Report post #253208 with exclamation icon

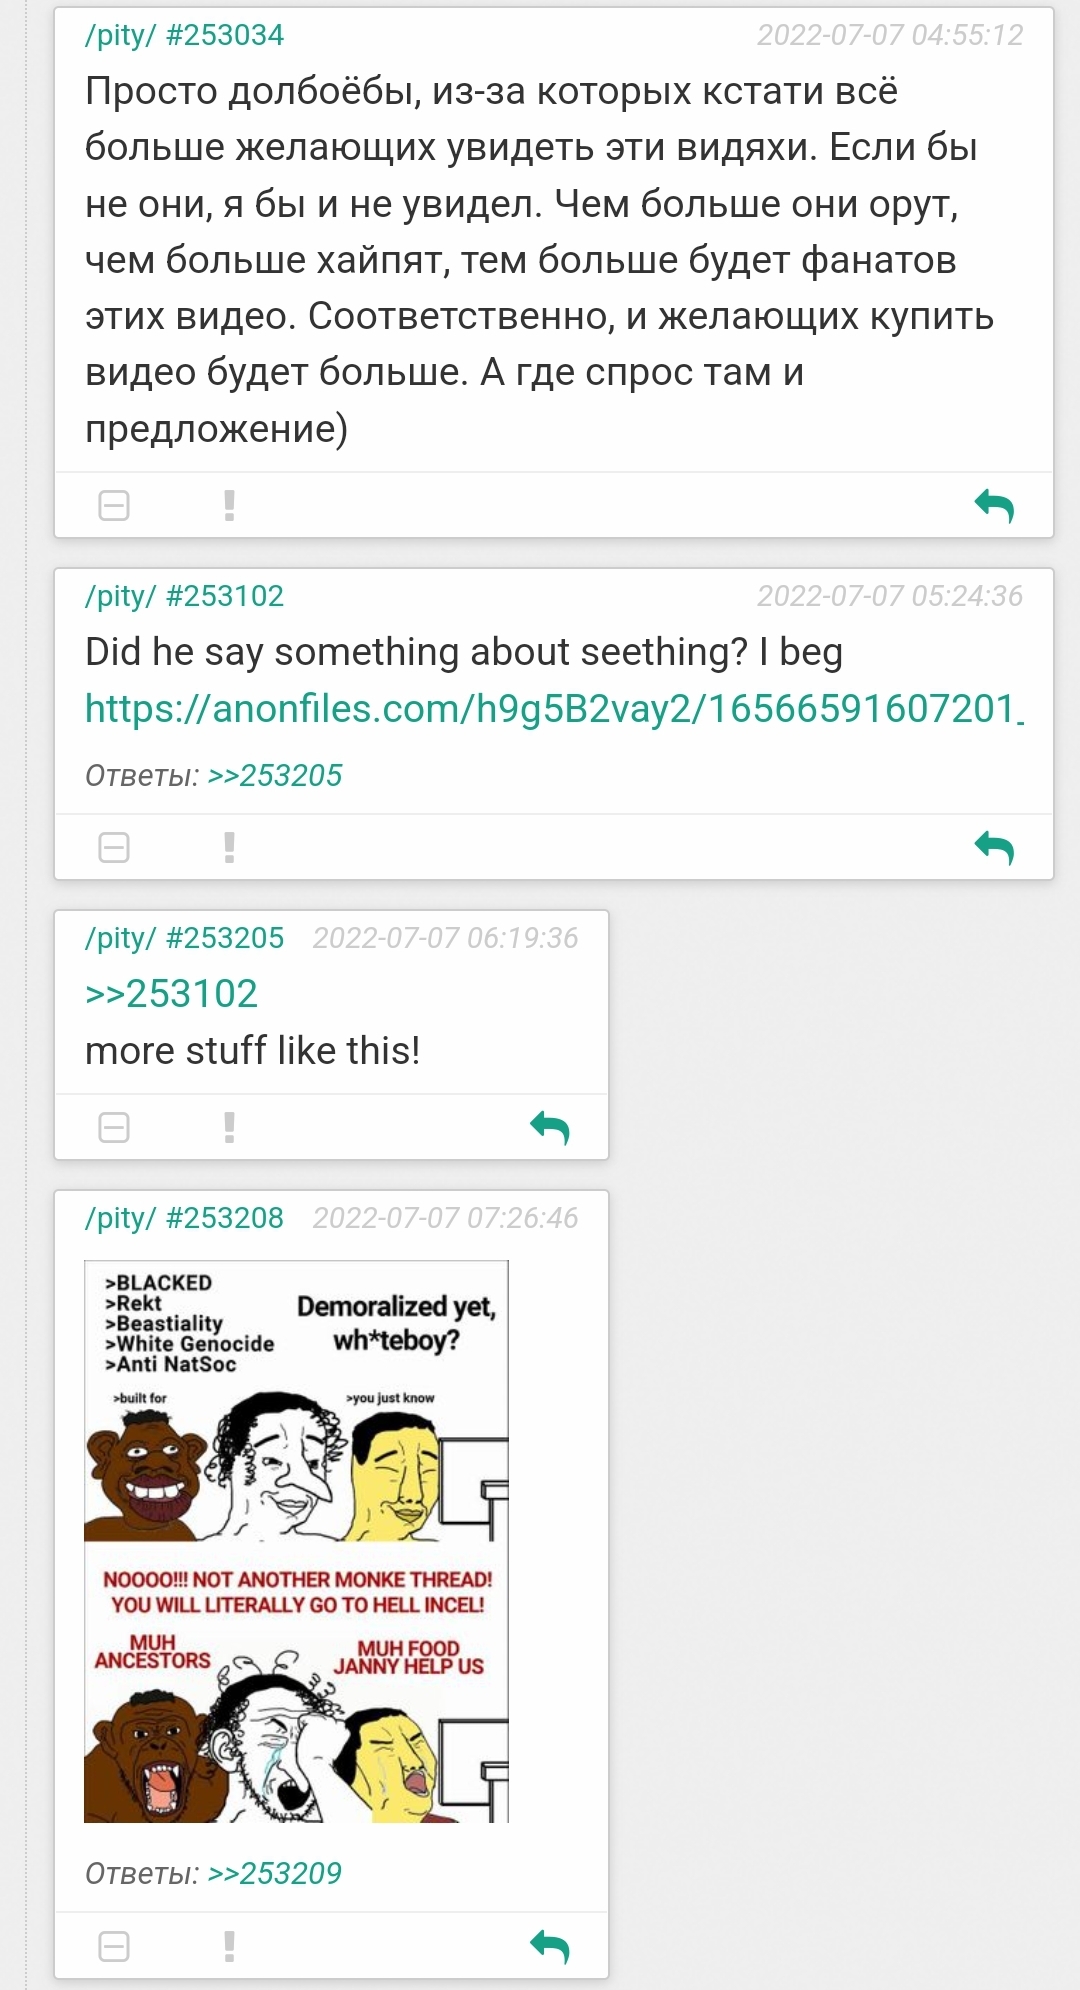click(229, 1946)
